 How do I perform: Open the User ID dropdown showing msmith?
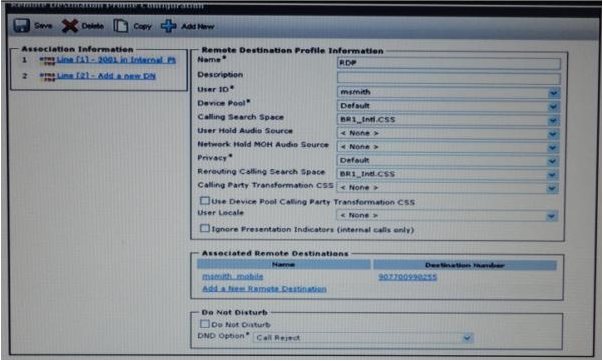click(x=448, y=92)
